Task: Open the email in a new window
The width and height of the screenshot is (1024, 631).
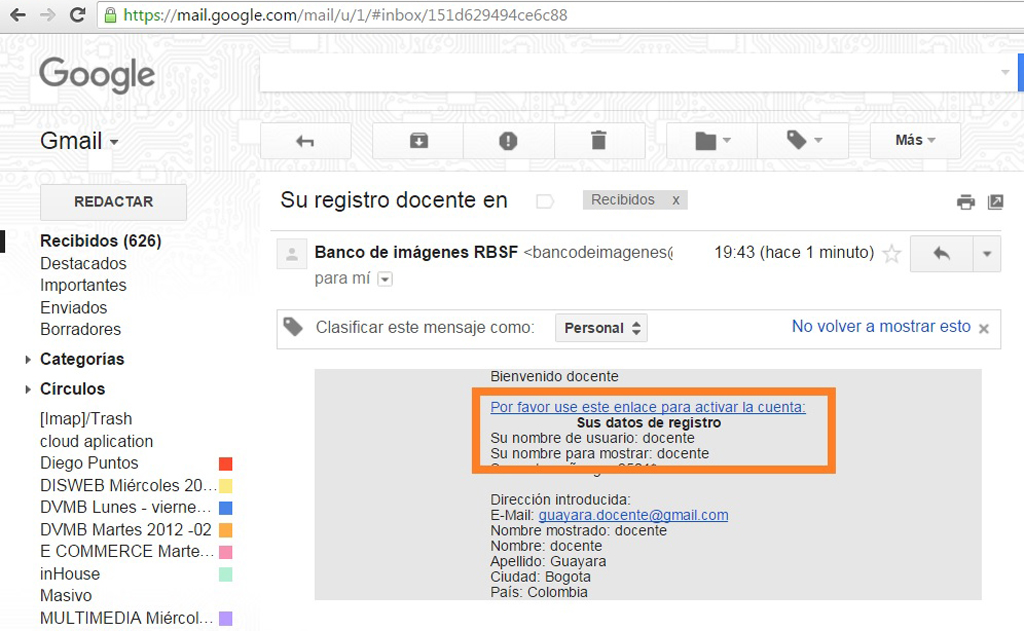Action: pyautogui.click(x=995, y=202)
